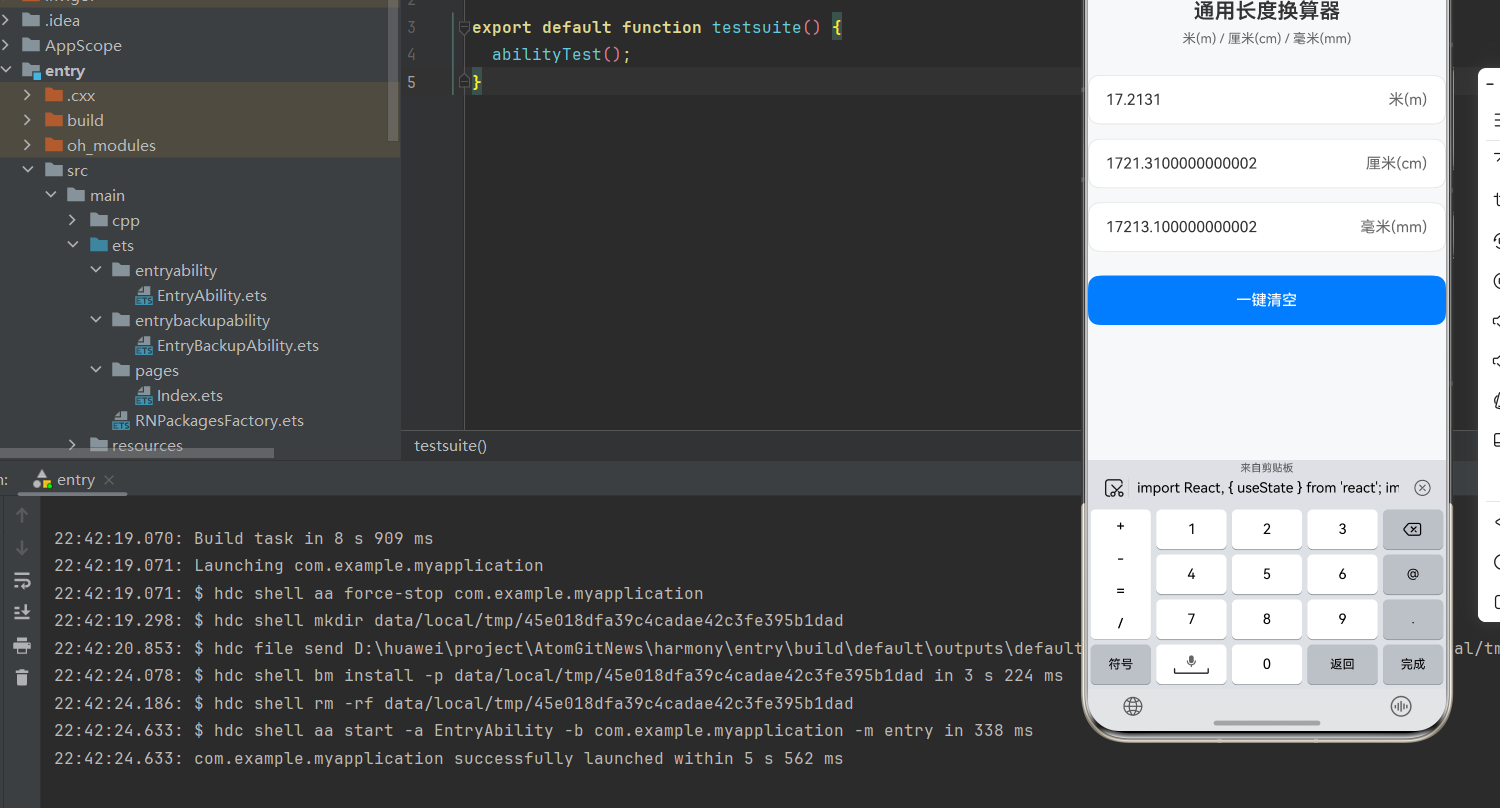1500x808 pixels.
Task: Collapse the pages folder
Action: pos(96,370)
